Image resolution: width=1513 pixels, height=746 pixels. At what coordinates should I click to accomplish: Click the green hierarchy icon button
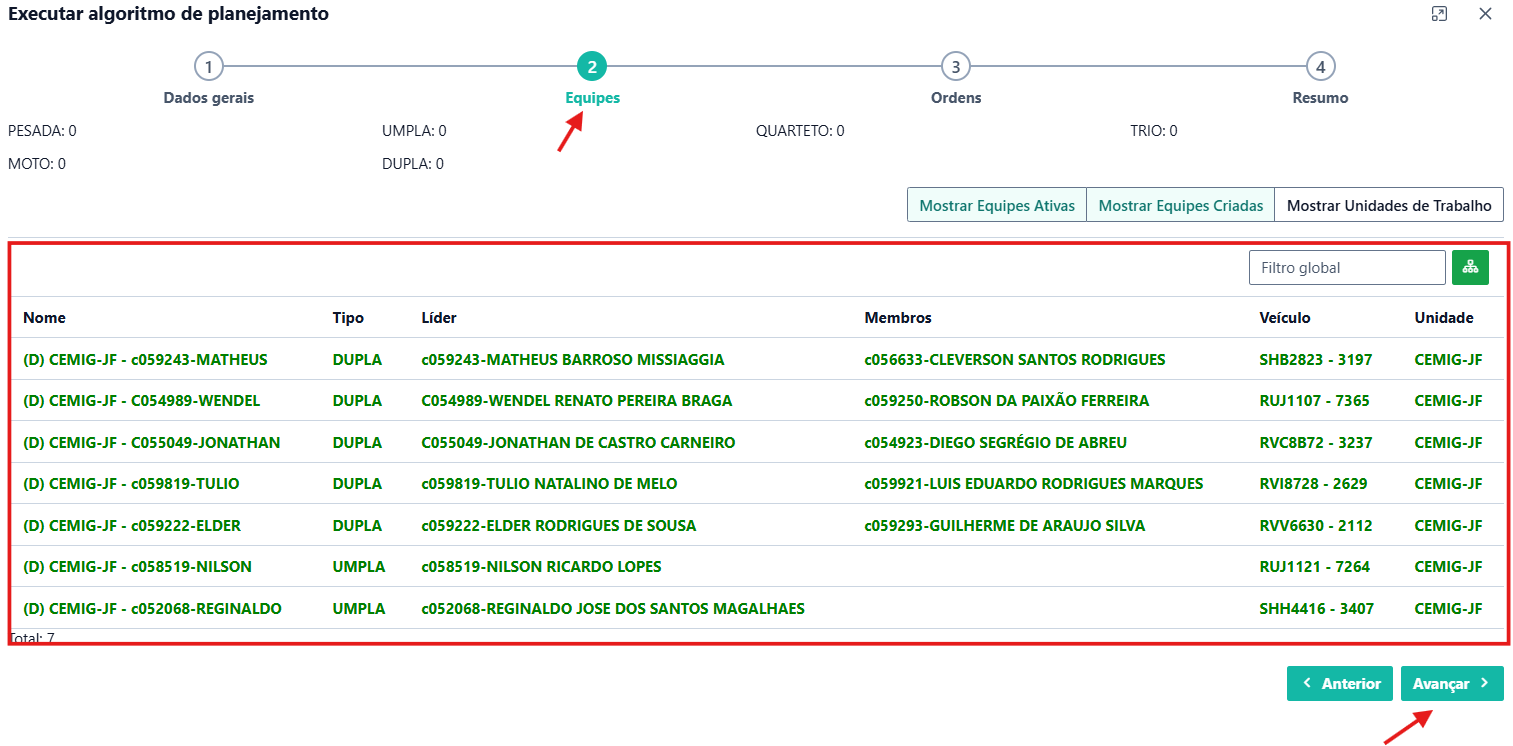(x=1470, y=267)
